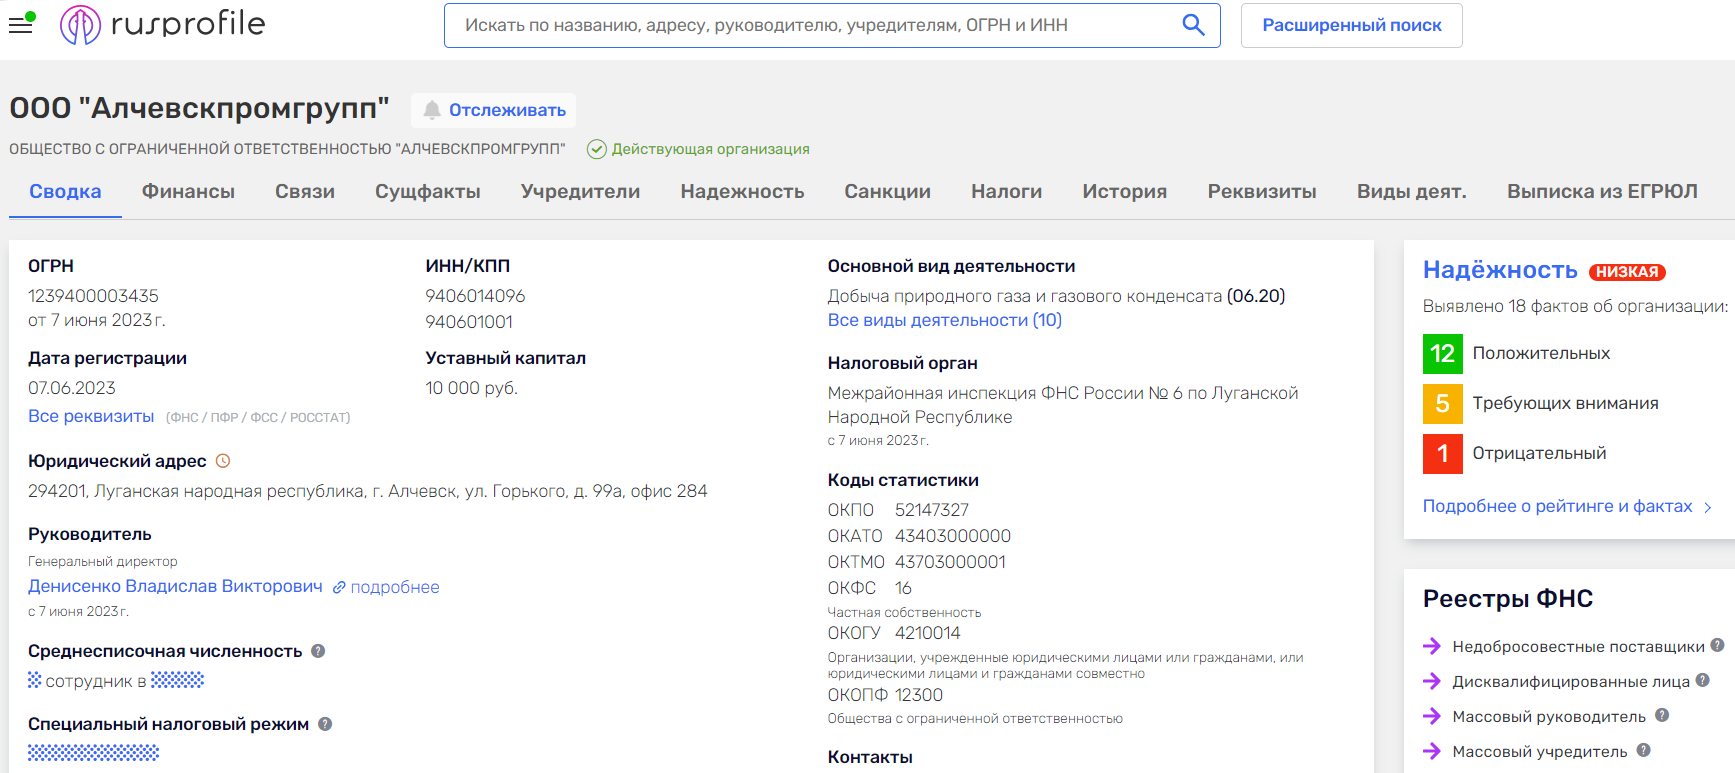Click help icon beside Среднесписочная численность

(x=318, y=651)
